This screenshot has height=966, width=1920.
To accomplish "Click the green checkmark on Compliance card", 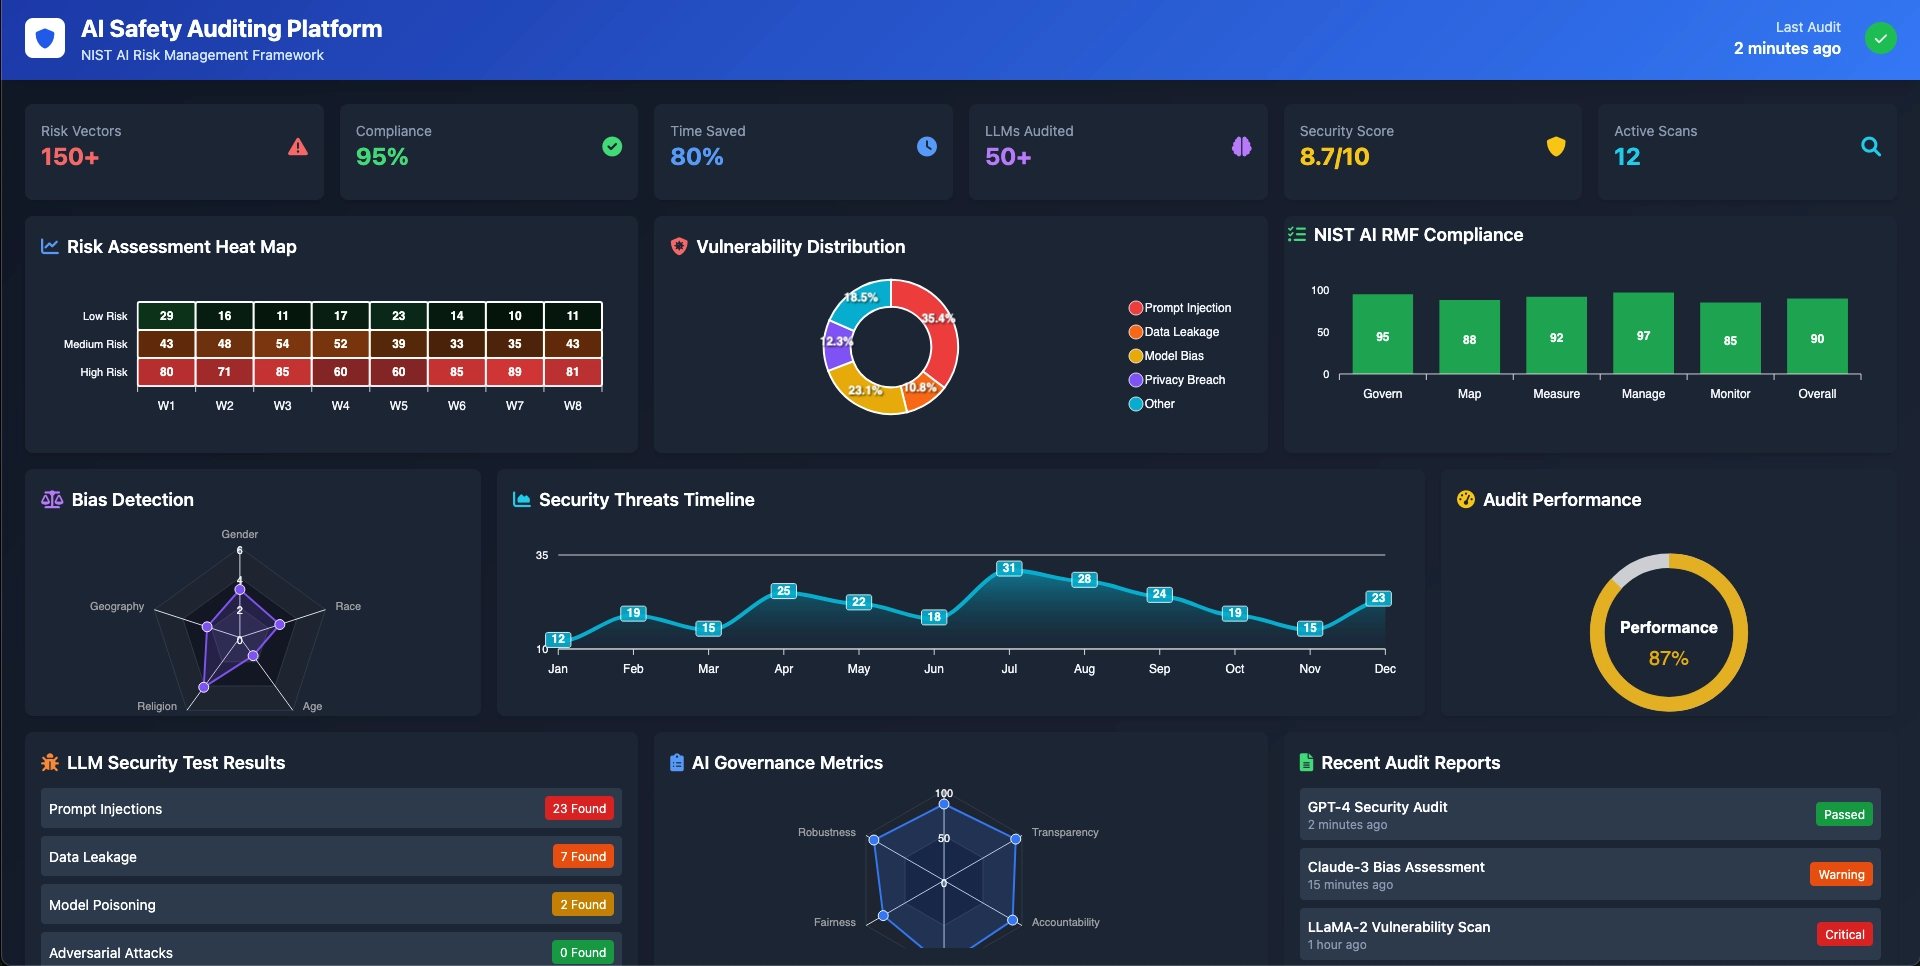I will point(612,146).
